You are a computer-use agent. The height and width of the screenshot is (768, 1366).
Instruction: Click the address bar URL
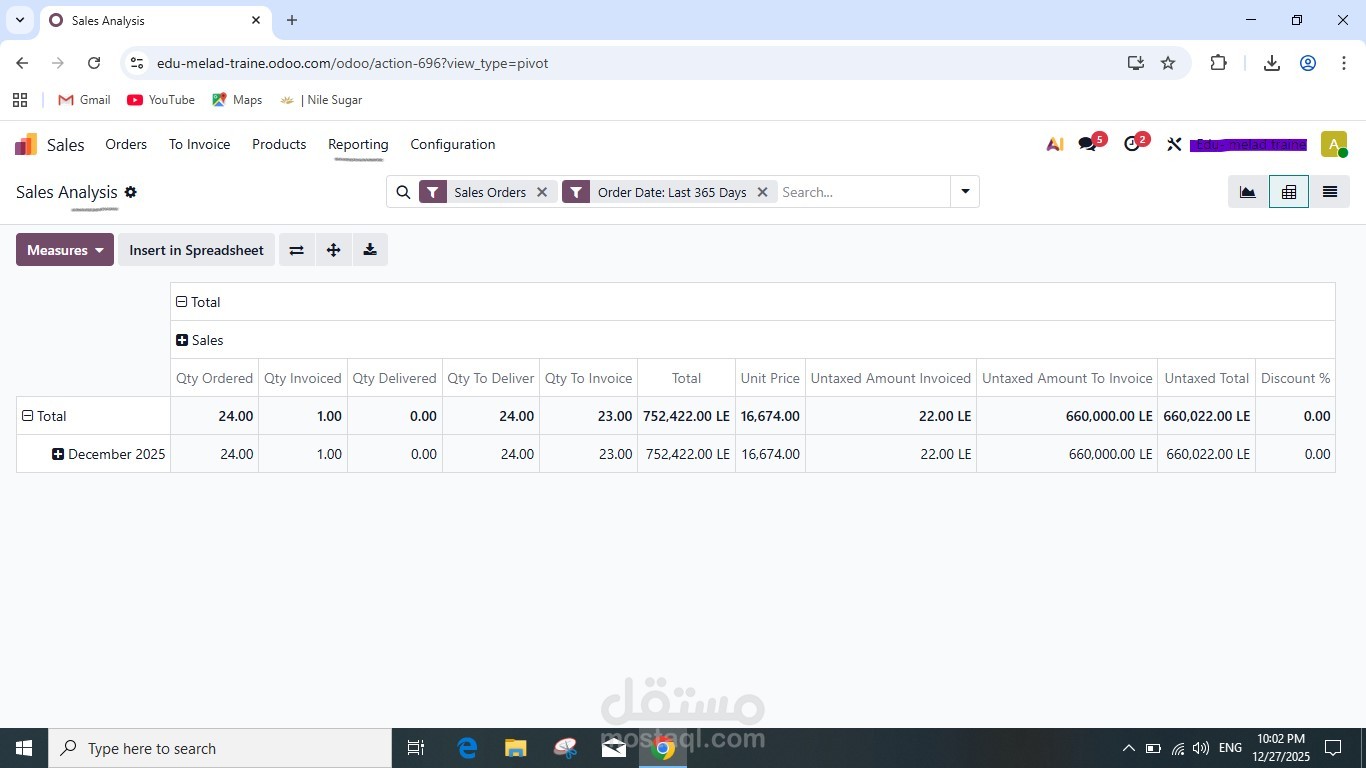[352, 63]
